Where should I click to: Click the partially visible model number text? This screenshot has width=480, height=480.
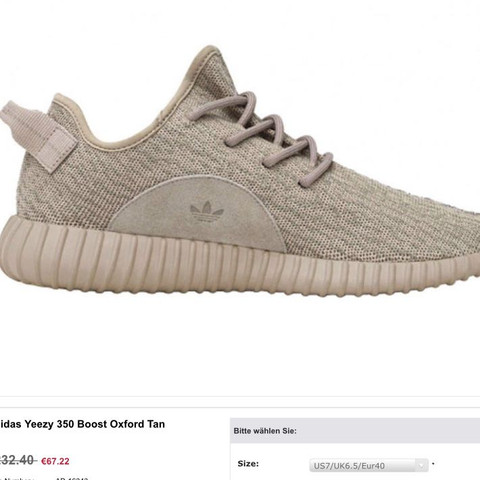coord(43,479)
